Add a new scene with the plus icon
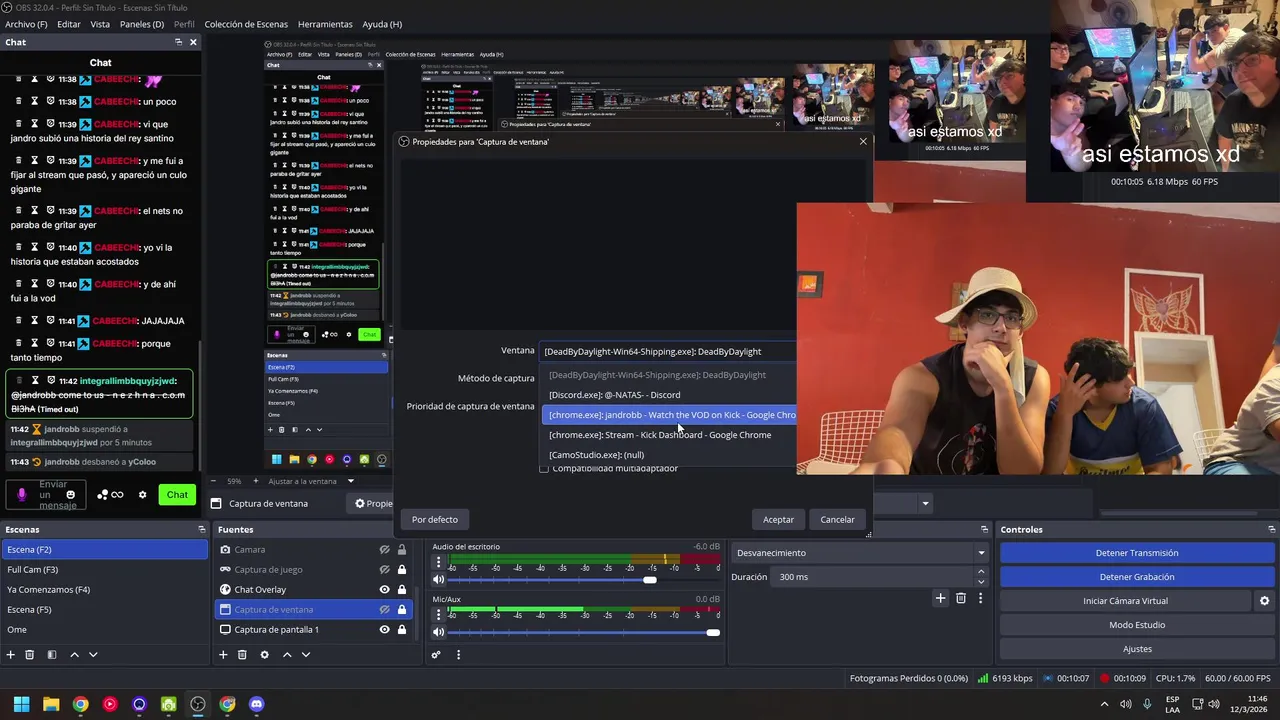This screenshot has width=1280, height=720. (11, 655)
